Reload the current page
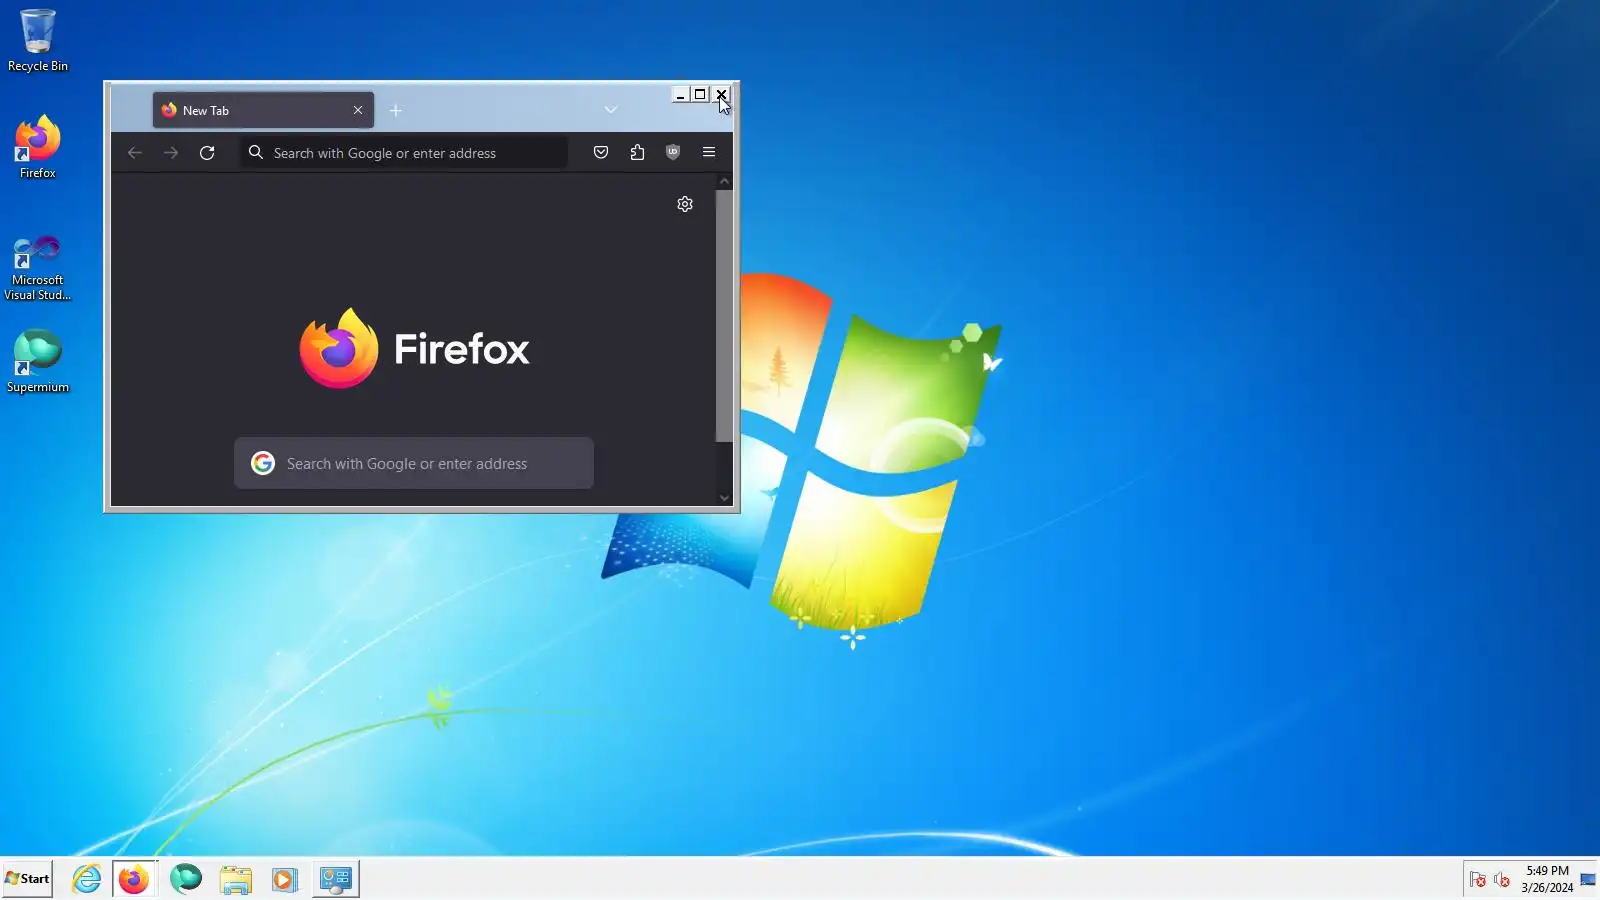Screen dimensions: 1600x900 [207, 153]
